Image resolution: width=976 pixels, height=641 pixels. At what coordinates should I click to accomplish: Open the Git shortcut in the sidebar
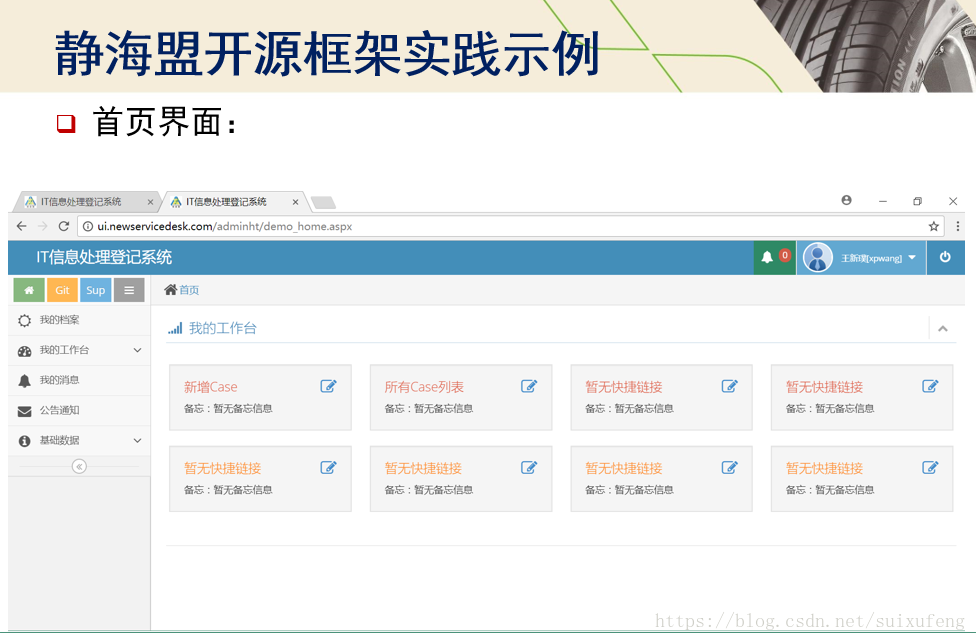click(61, 289)
